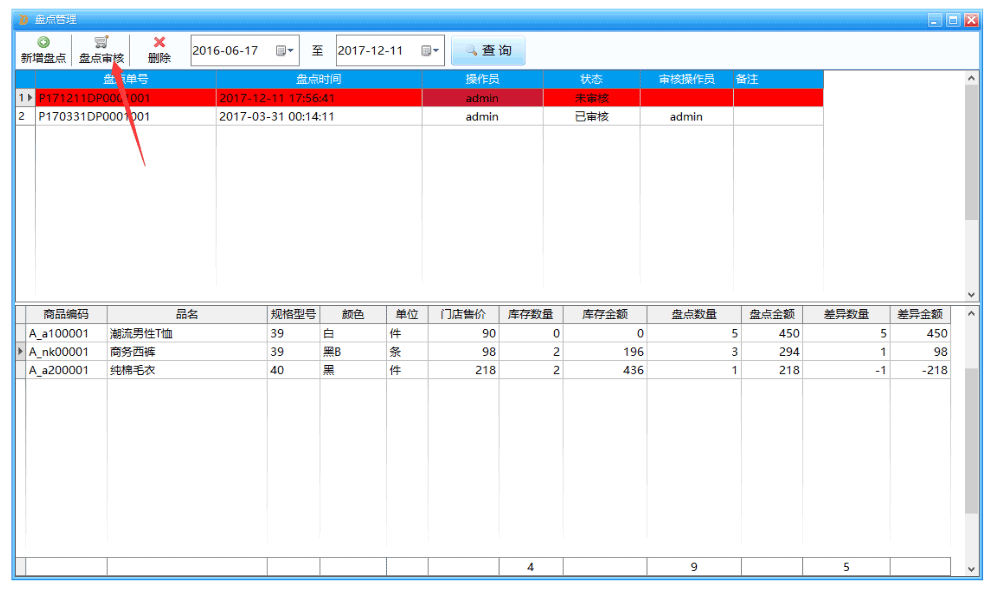1000x600 pixels.
Task: Click the 商品编码 column header
Action: (x=66, y=314)
